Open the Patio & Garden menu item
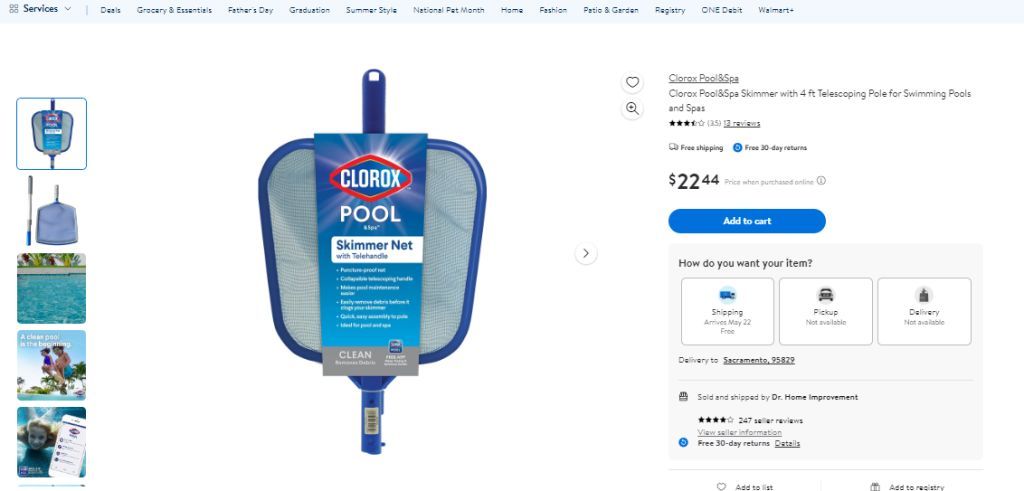The image size is (1024, 491). [611, 10]
